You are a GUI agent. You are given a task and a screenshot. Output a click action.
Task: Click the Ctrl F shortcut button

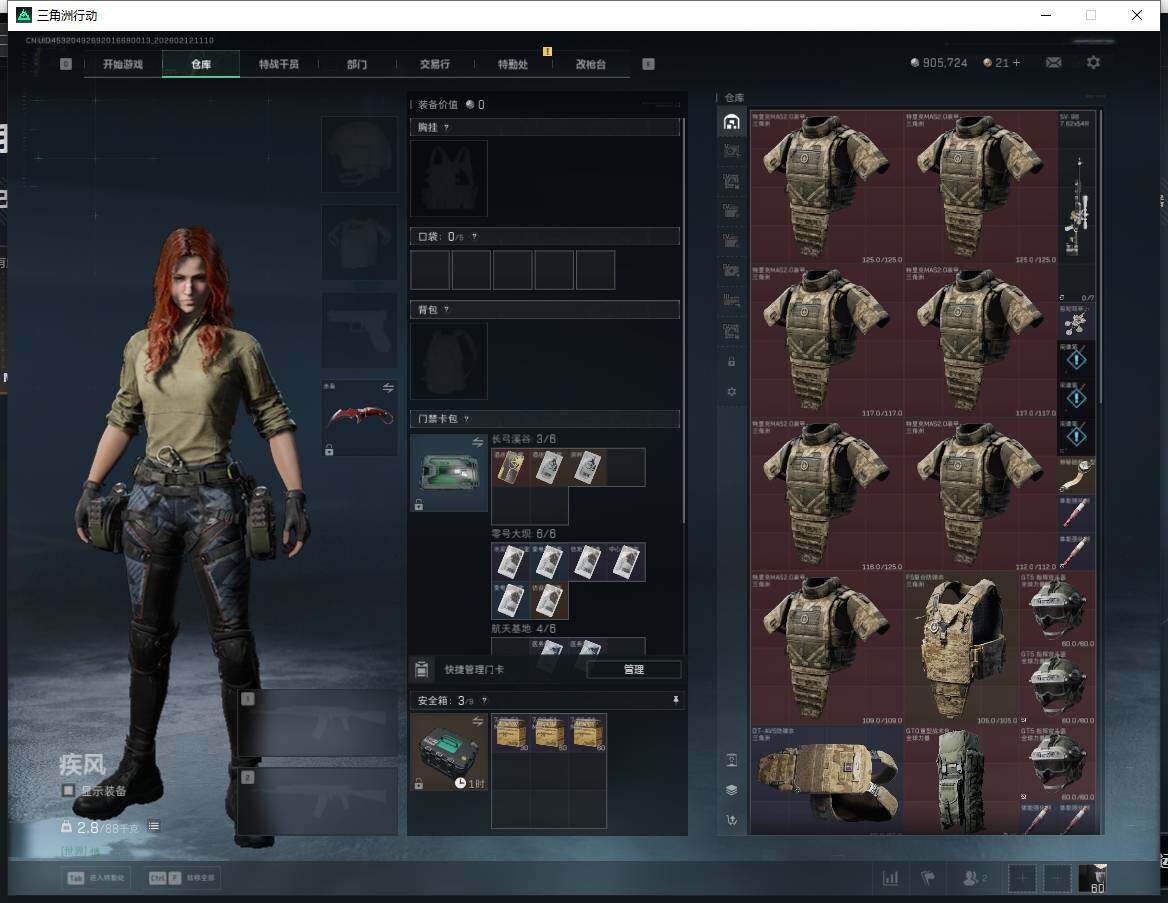tap(182, 878)
